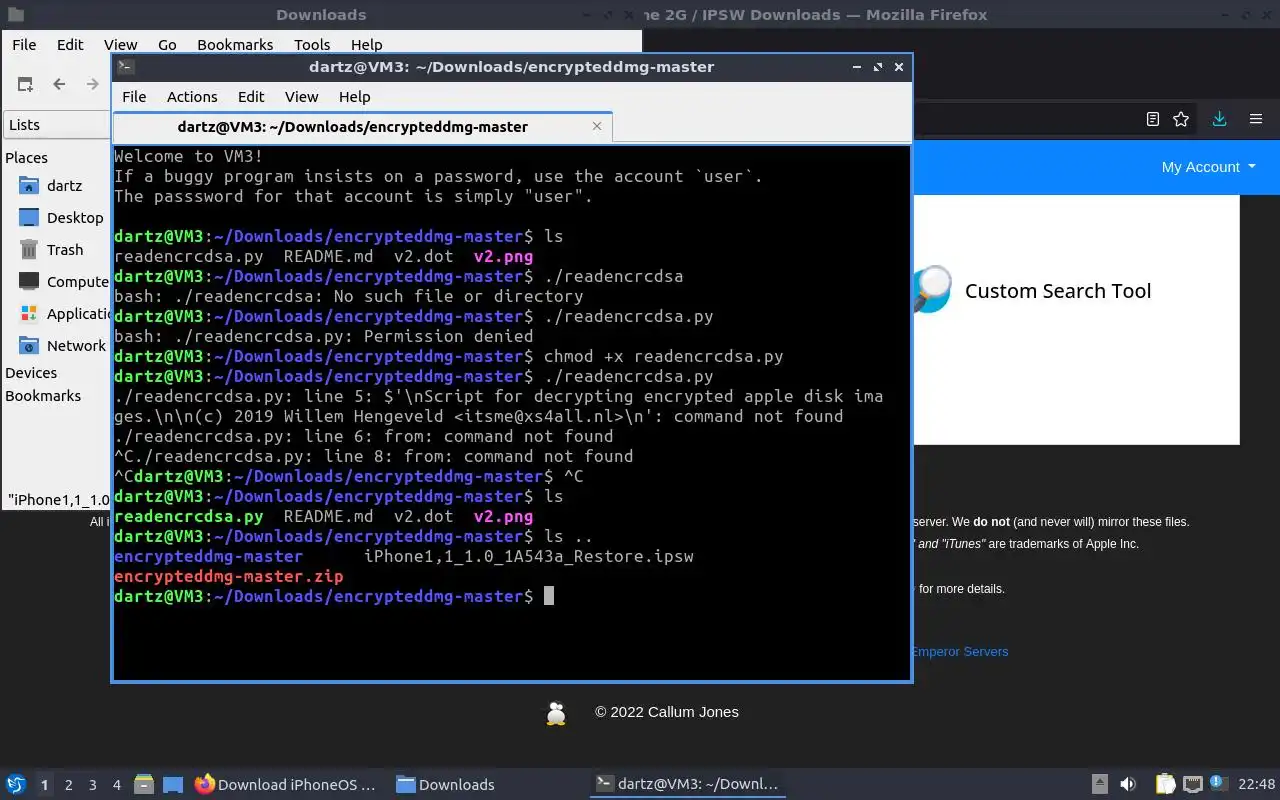Switch to workspace 4

point(117,785)
